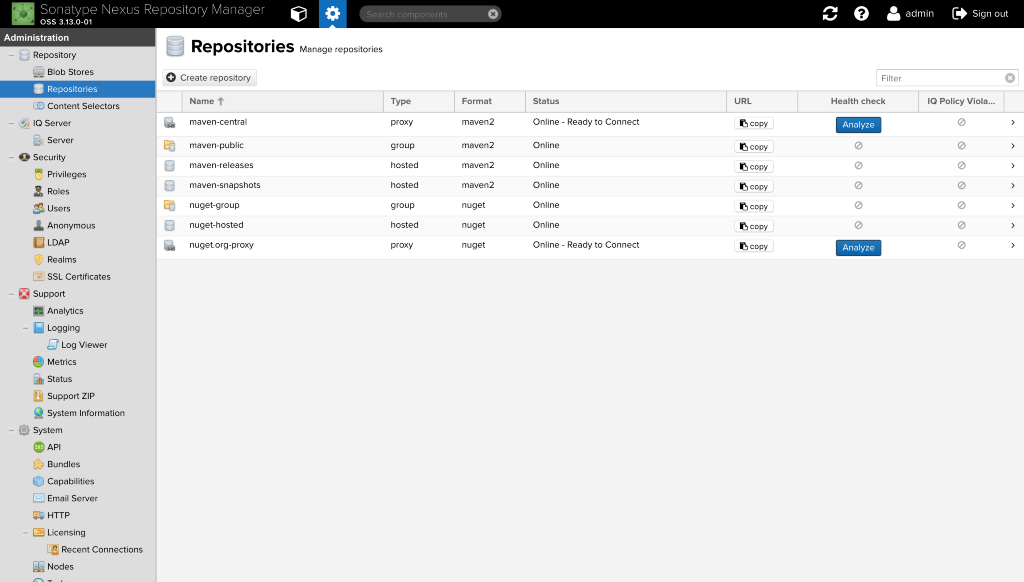Image resolution: width=1024 pixels, height=582 pixels.
Task: Collapse the Logging tree node
Action: pos(25,328)
